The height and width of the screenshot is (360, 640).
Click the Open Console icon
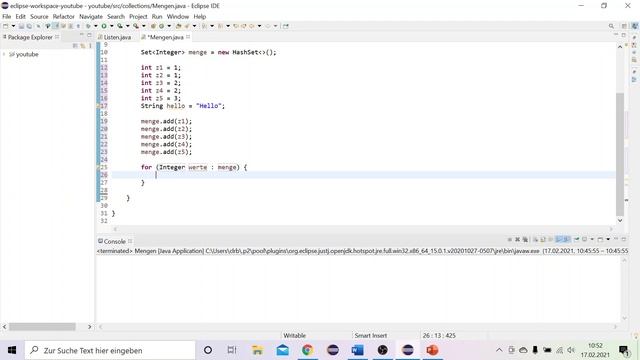[x=600, y=240]
